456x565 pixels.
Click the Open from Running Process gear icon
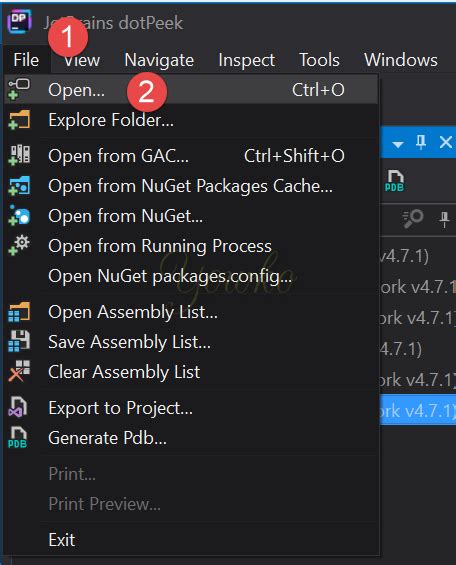click(x=19, y=245)
